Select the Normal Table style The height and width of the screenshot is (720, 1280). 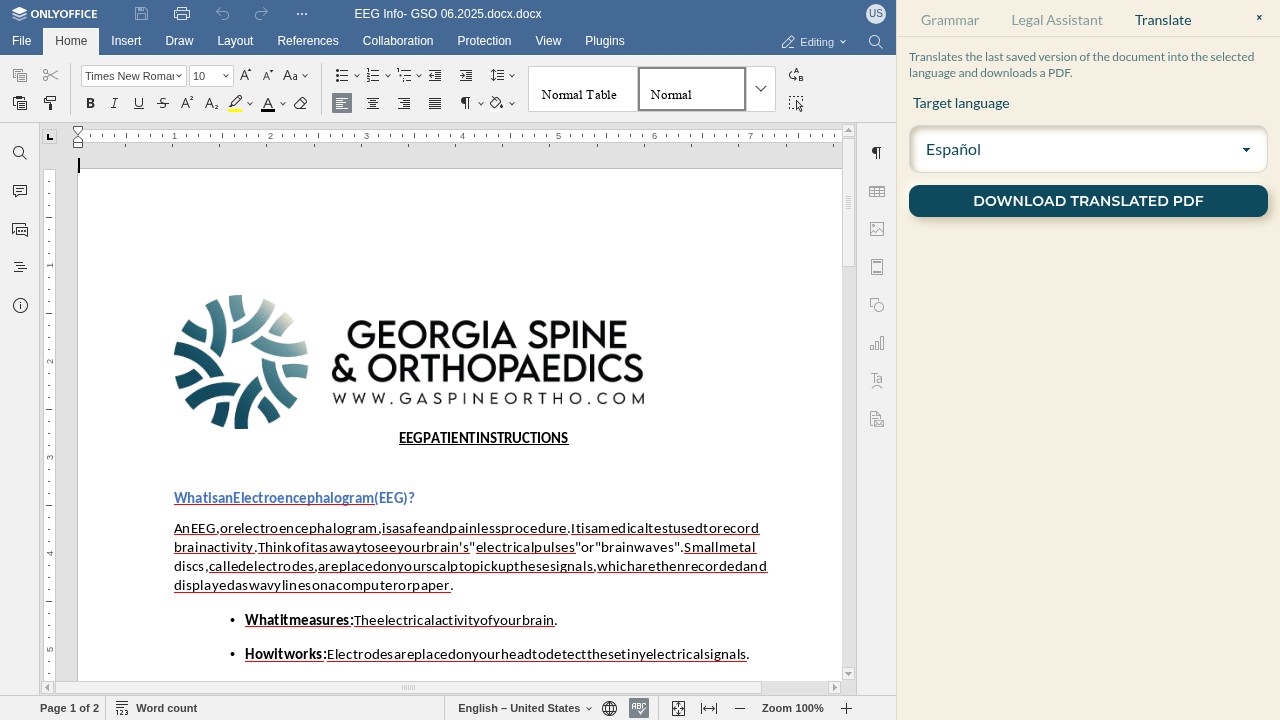pos(583,89)
